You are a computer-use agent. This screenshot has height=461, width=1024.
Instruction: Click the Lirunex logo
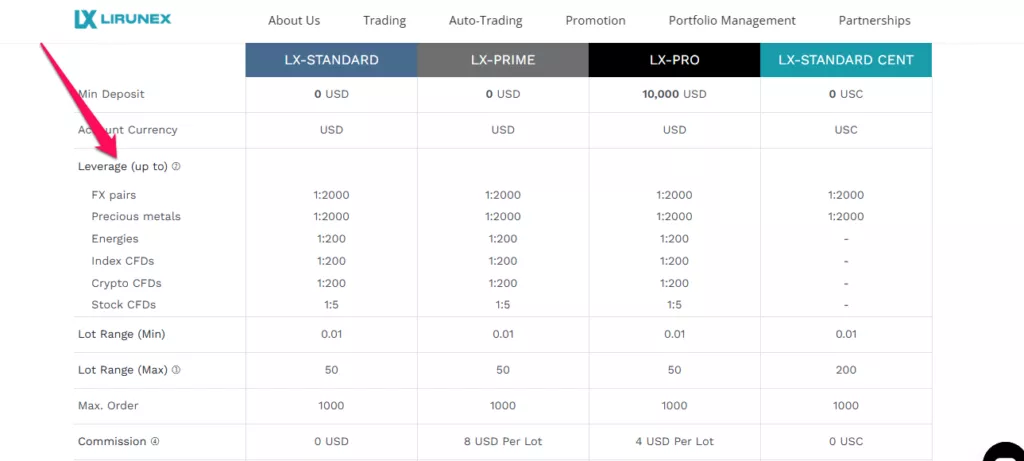123,20
